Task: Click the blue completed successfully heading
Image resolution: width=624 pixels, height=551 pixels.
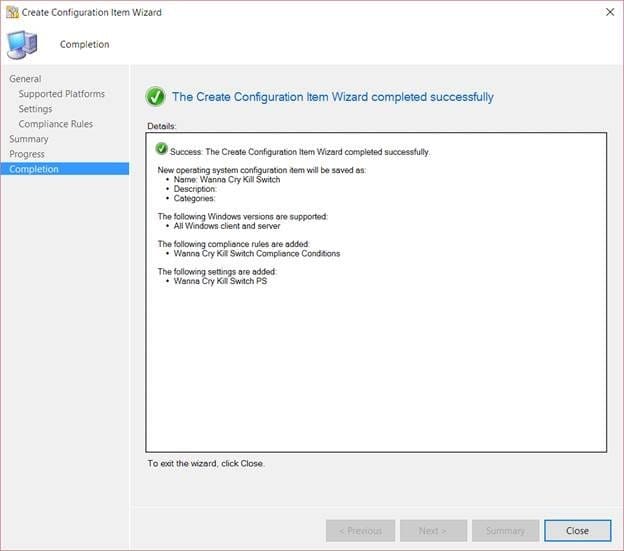Action: 333,97
